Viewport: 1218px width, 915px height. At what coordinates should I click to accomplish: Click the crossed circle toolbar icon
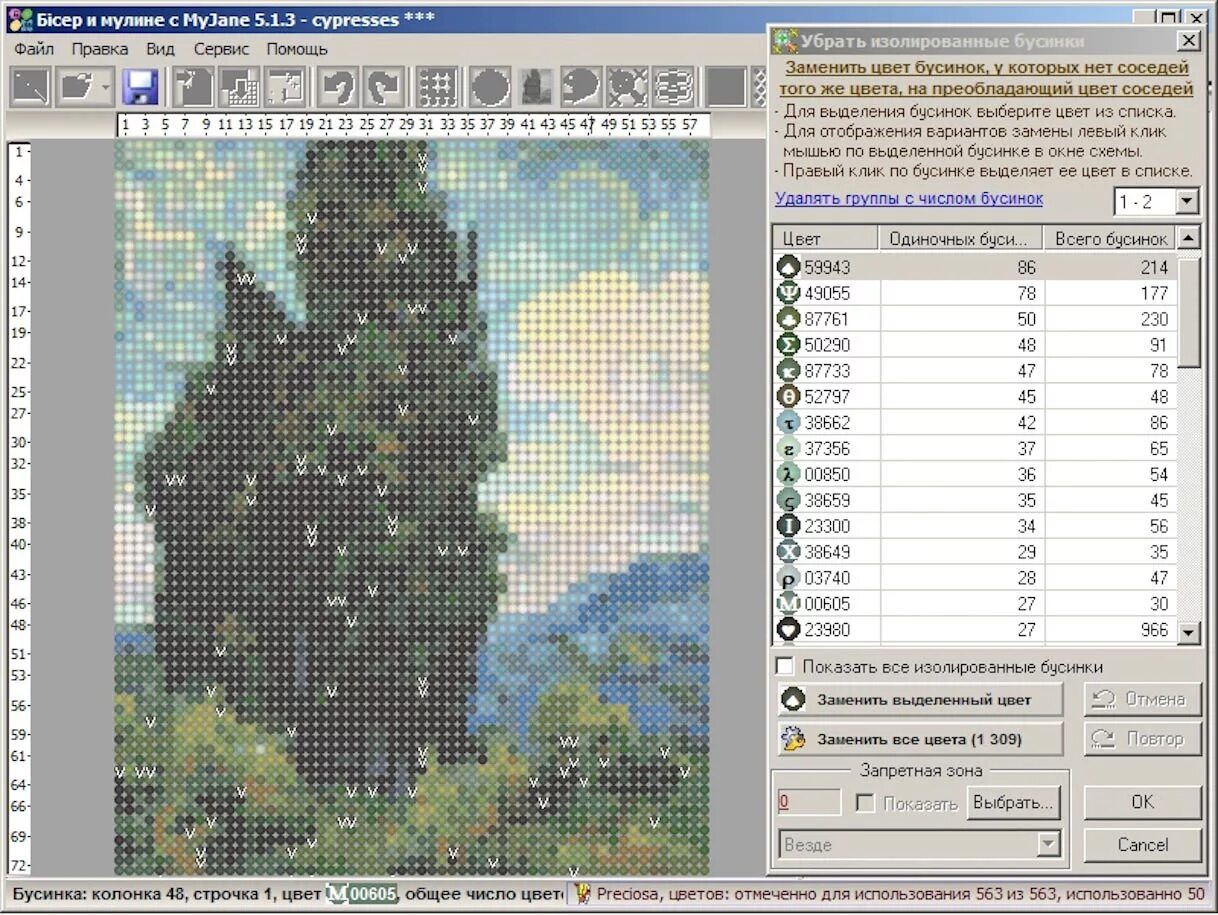[627, 88]
